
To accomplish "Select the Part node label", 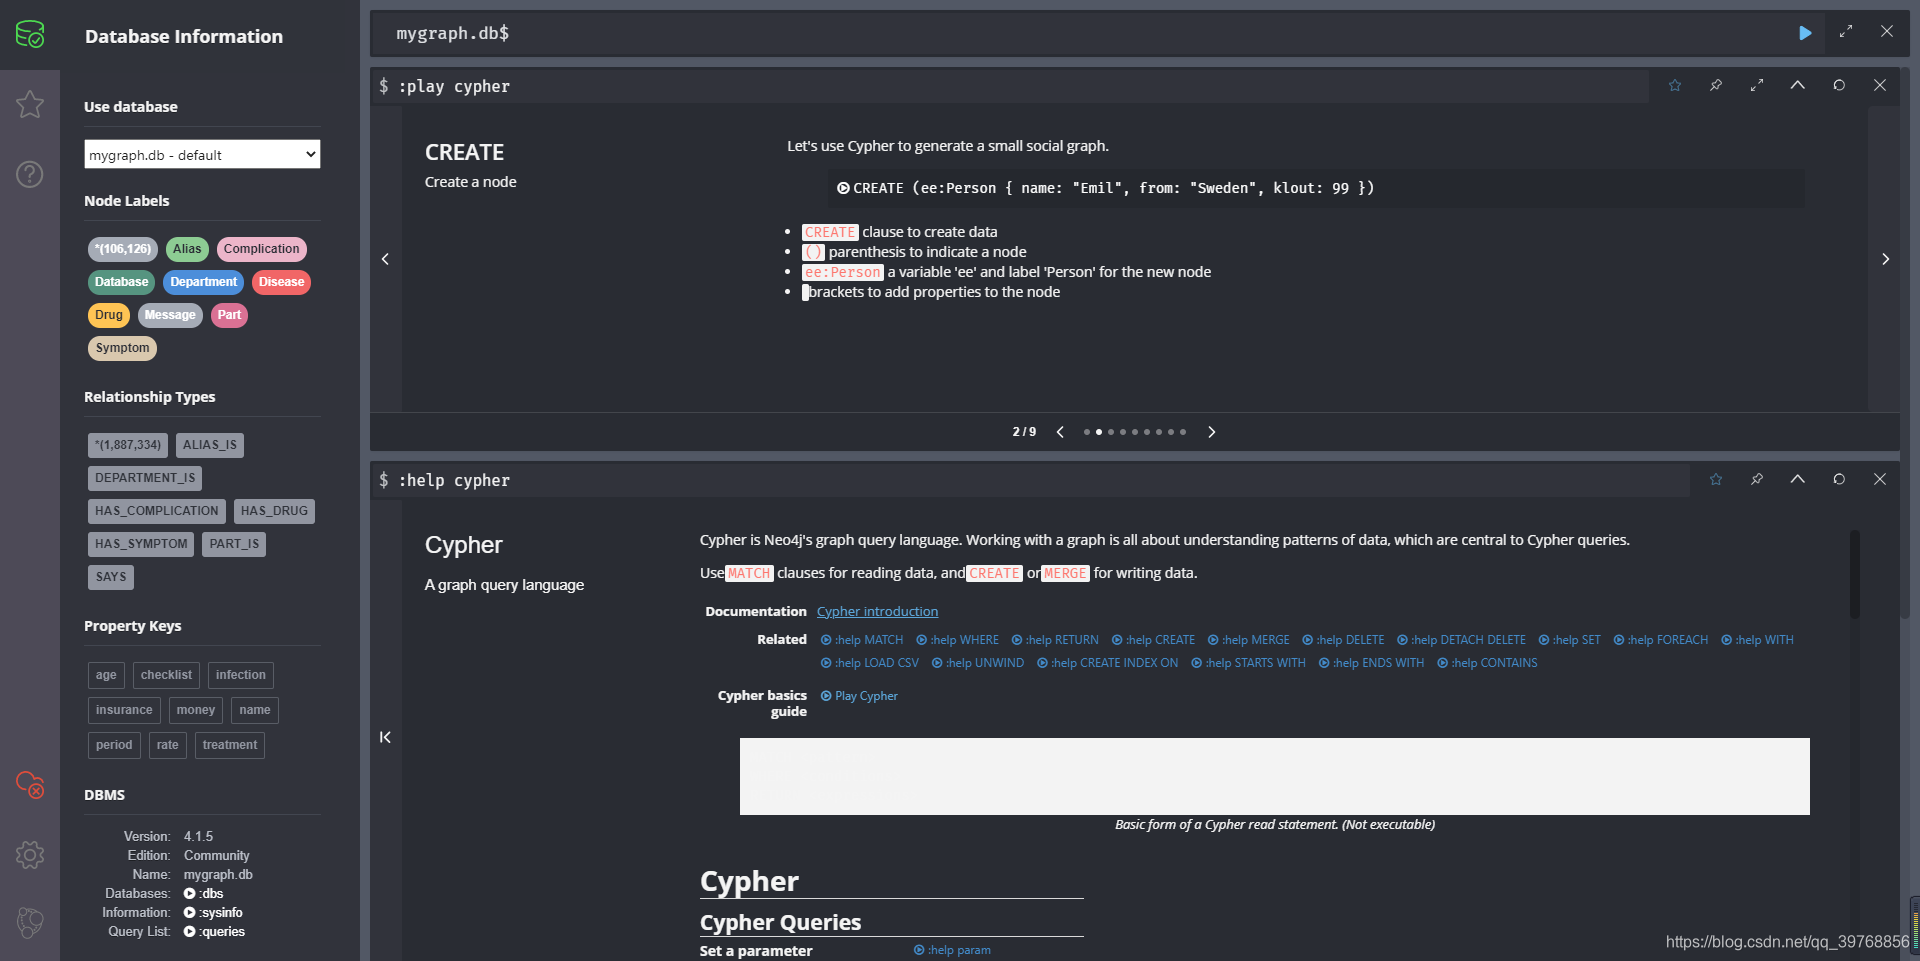I will 229,315.
